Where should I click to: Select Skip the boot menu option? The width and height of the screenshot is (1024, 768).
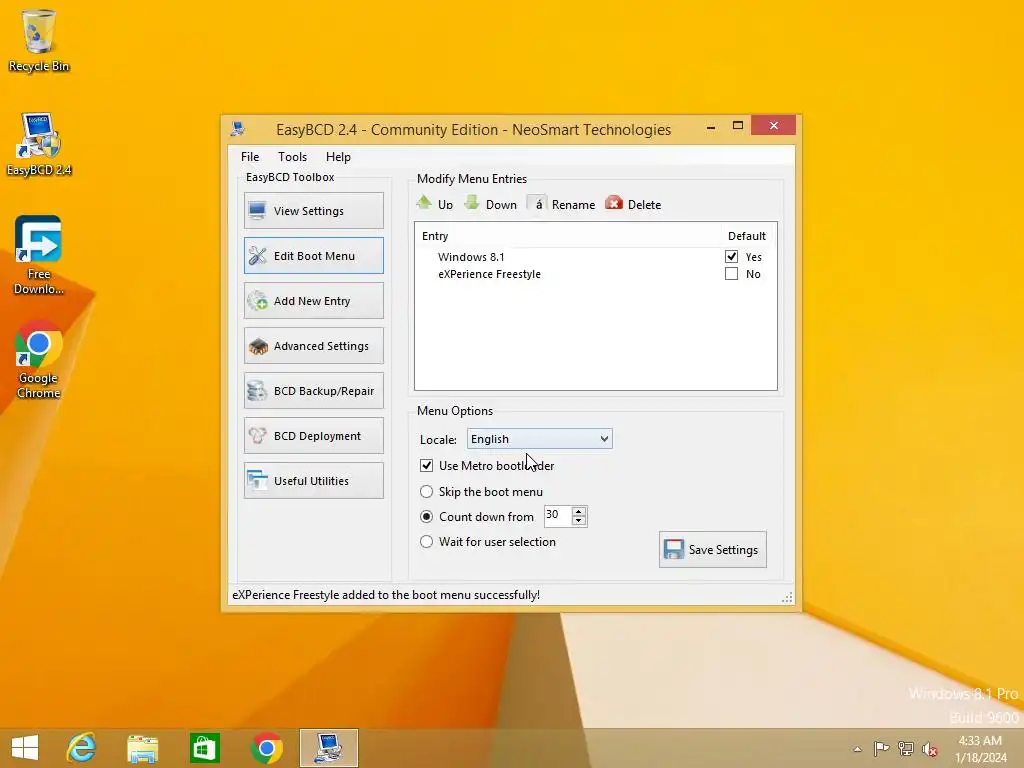(x=426, y=491)
